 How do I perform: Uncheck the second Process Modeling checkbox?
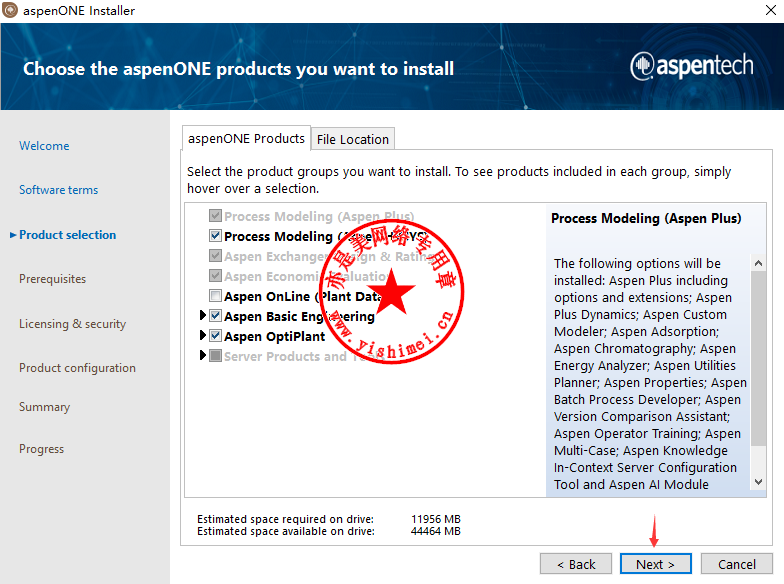[x=216, y=236]
